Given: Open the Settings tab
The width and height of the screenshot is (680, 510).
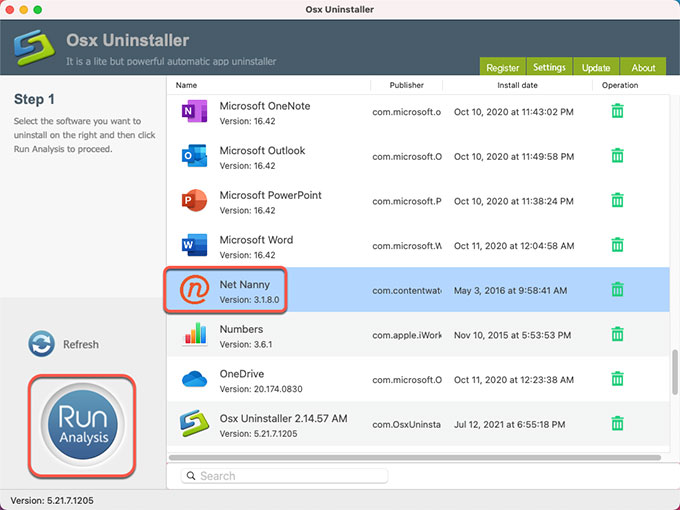Looking at the screenshot, I should pos(549,67).
